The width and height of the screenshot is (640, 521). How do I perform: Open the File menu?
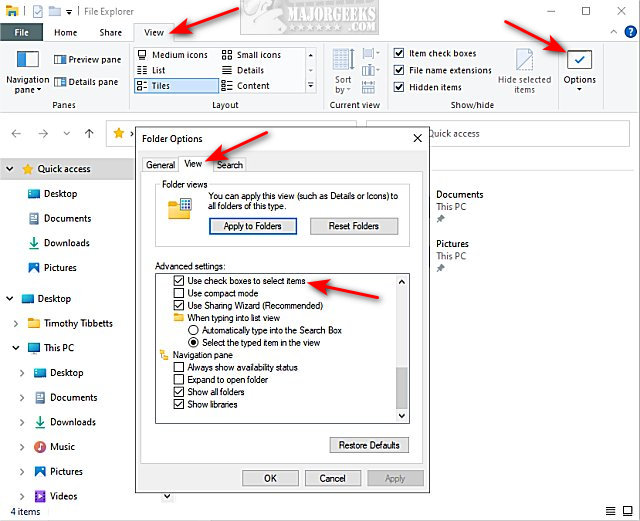(21, 32)
